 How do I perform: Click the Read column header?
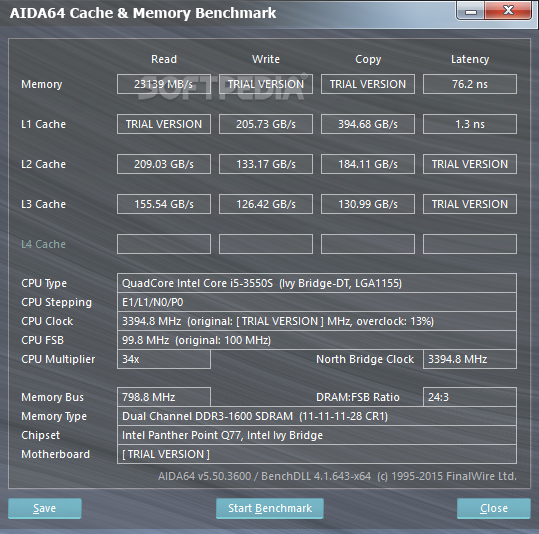164,59
